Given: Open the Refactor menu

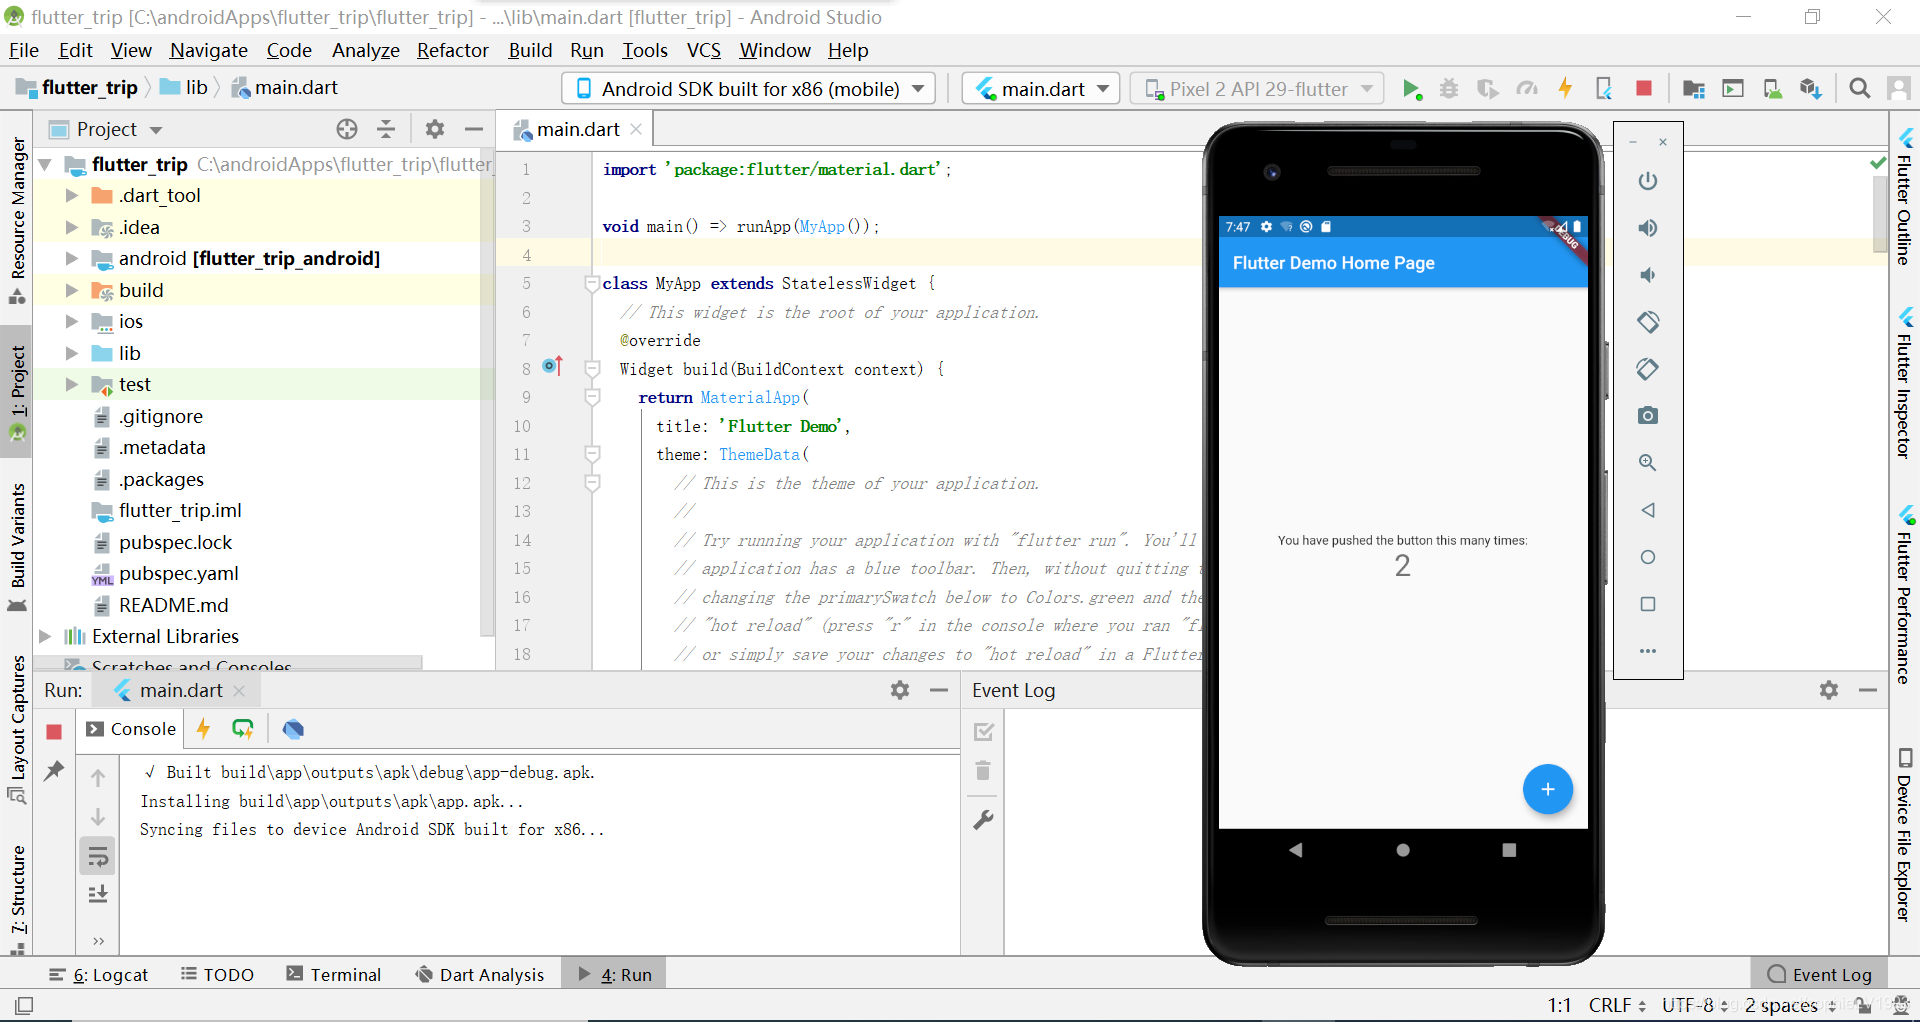Looking at the screenshot, I should [x=452, y=50].
